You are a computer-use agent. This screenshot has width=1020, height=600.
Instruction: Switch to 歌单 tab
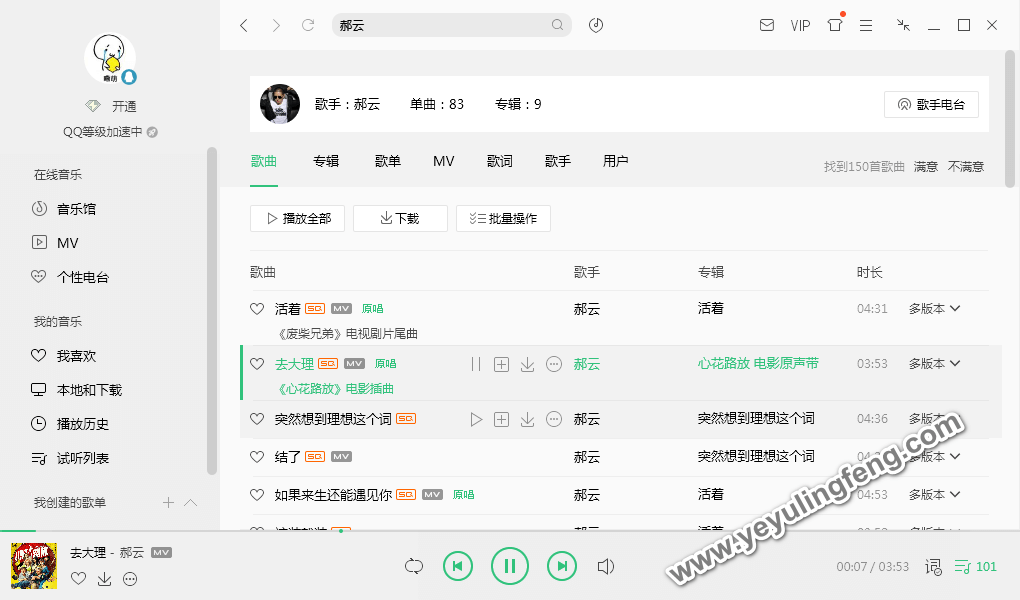(x=388, y=161)
